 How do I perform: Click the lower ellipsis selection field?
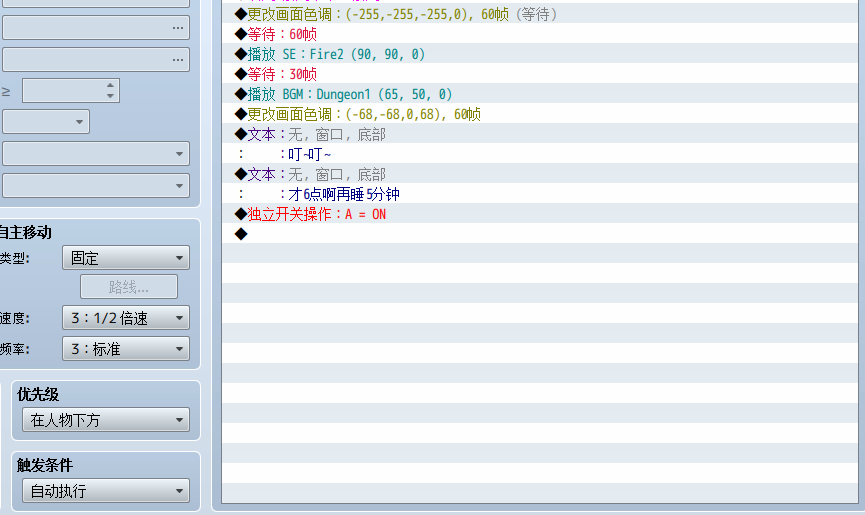[x=96, y=60]
